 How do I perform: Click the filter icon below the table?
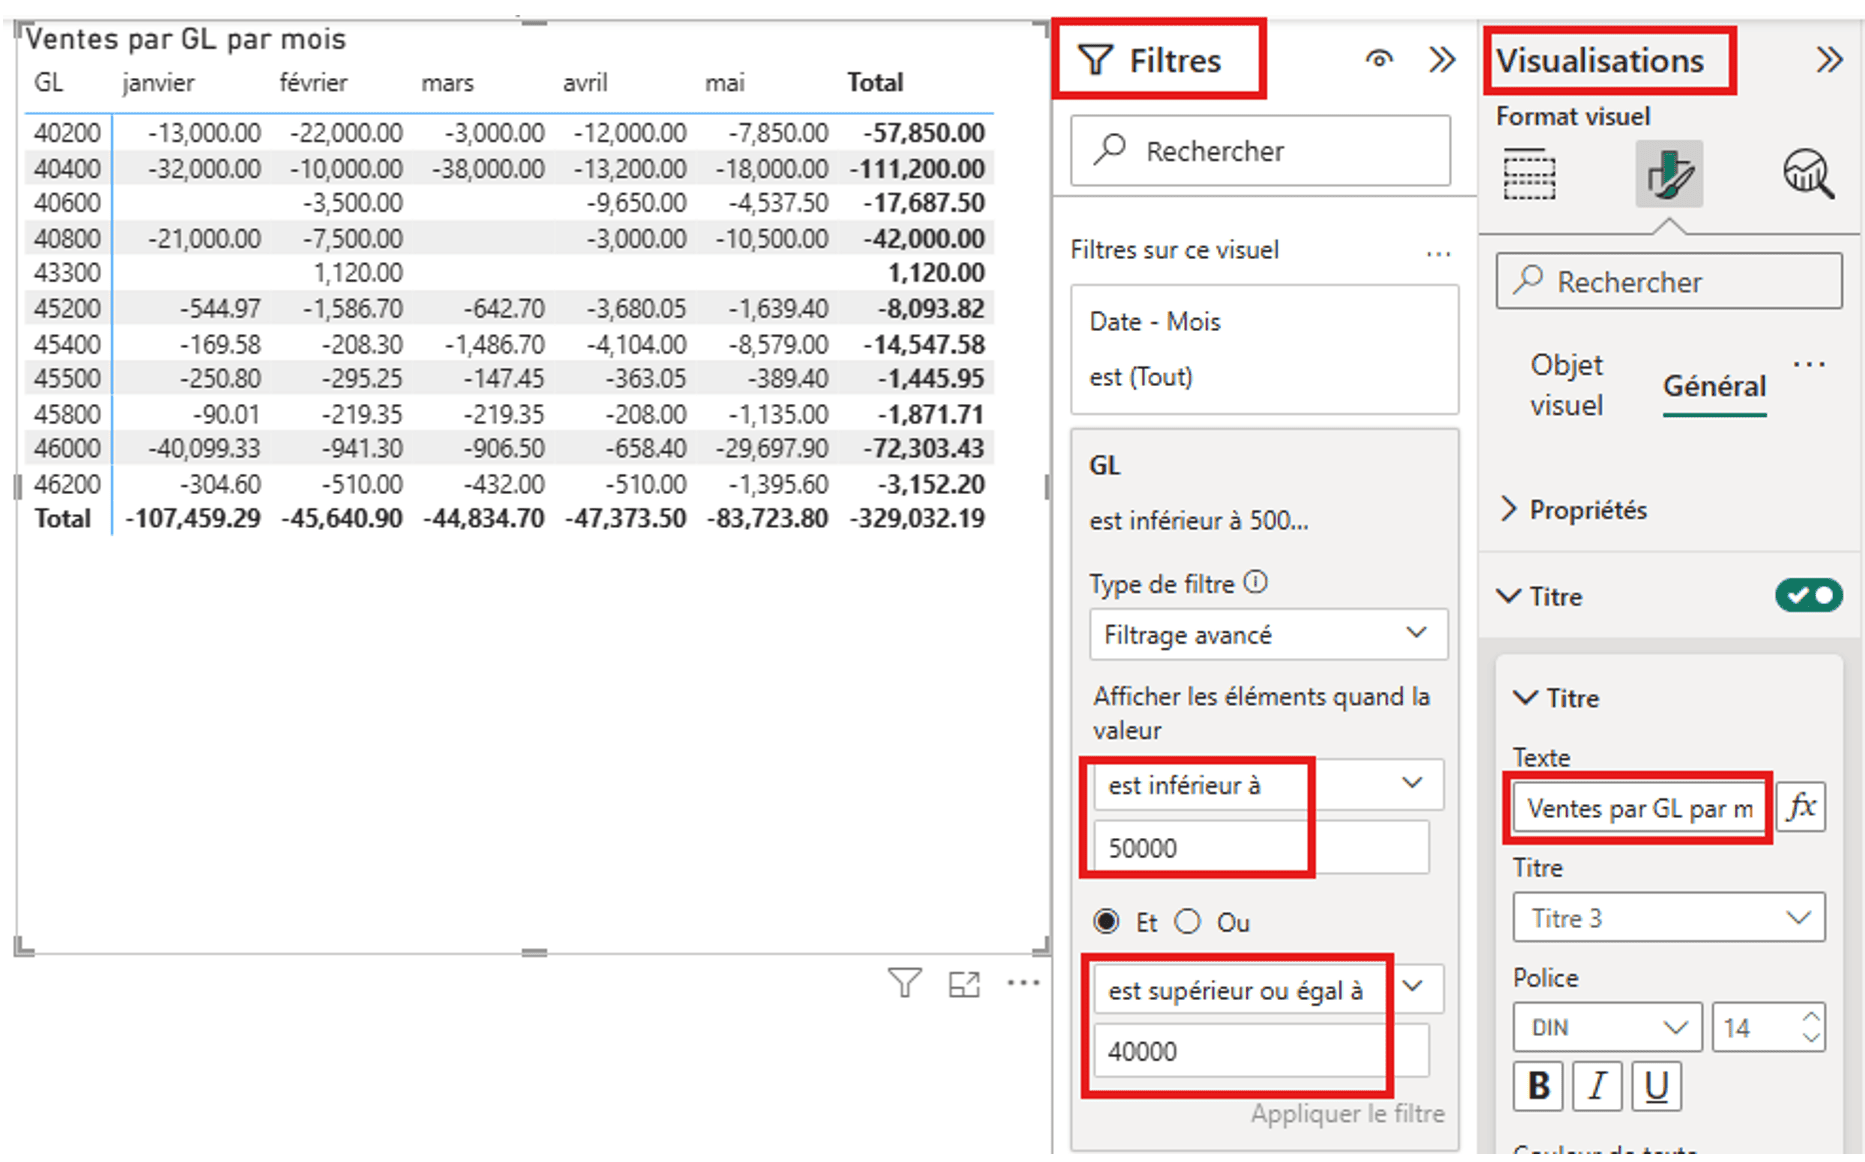(904, 984)
